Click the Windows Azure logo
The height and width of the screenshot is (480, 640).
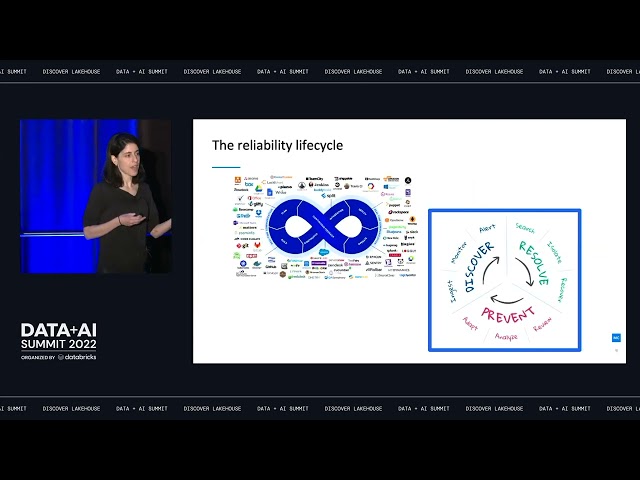(x=391, y=187)
